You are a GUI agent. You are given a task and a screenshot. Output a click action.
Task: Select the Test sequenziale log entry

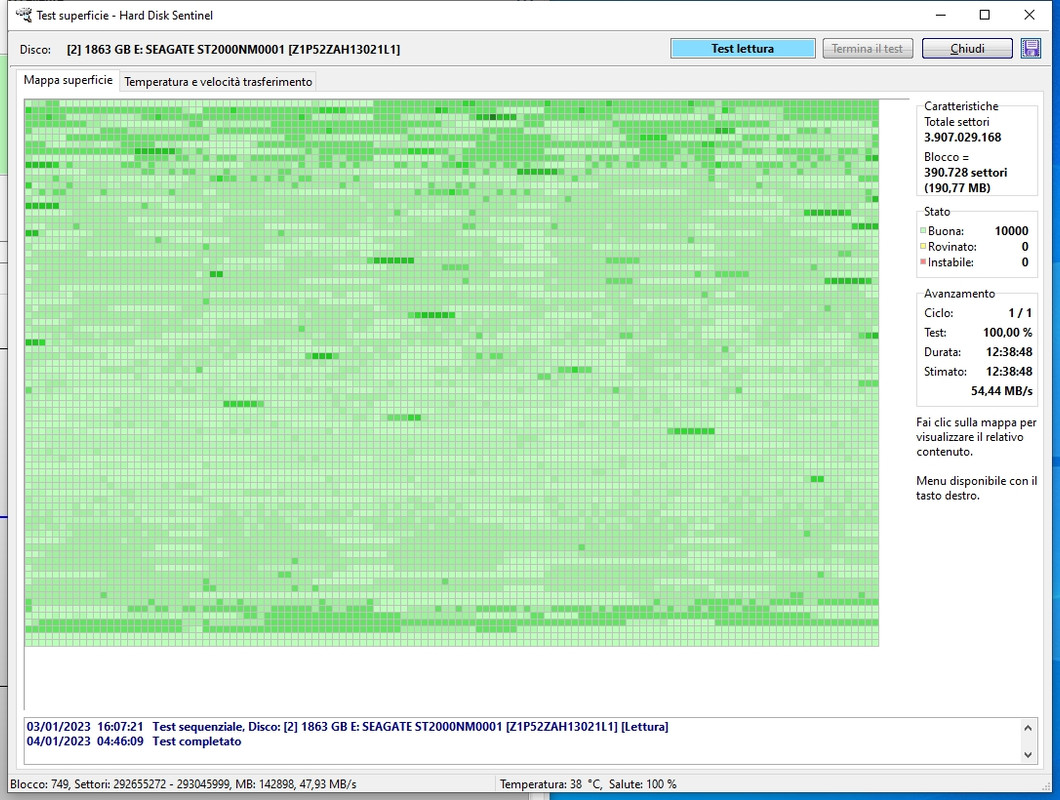coord(347,727)
